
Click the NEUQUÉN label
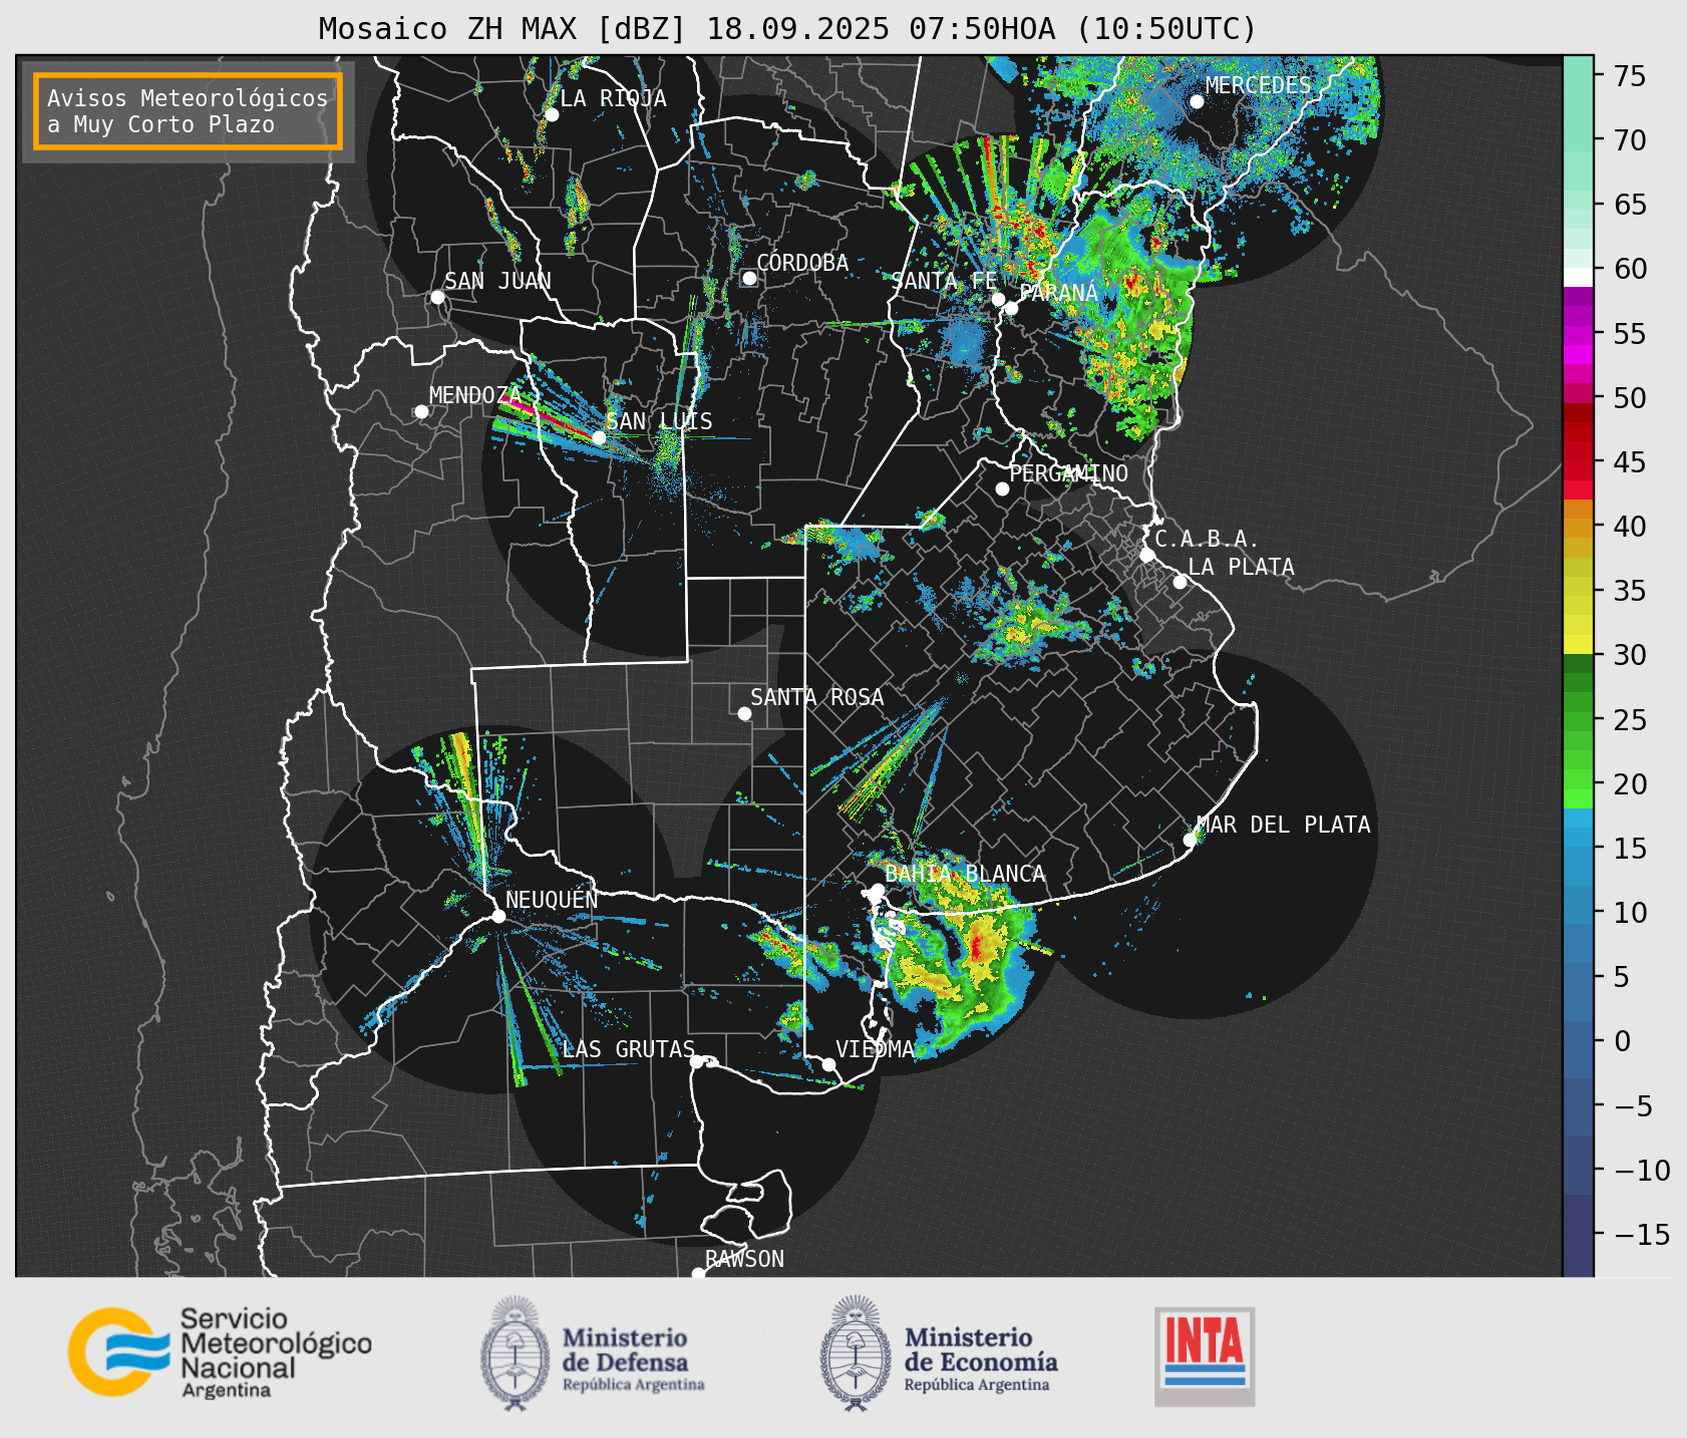click(552, 900)
